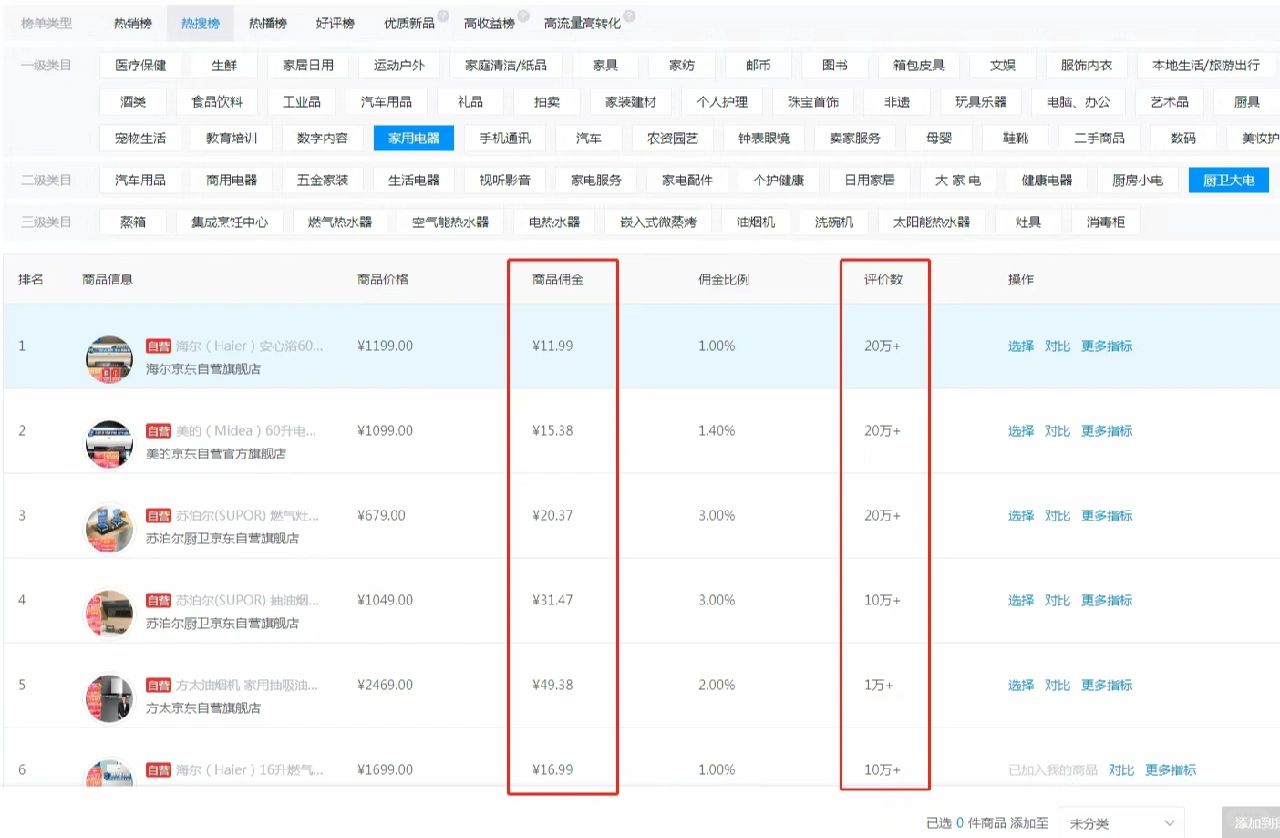Open the 方太京东自营旗舰店 shop name
Viewport: 1280px width, 838px height.
[204, 708]
